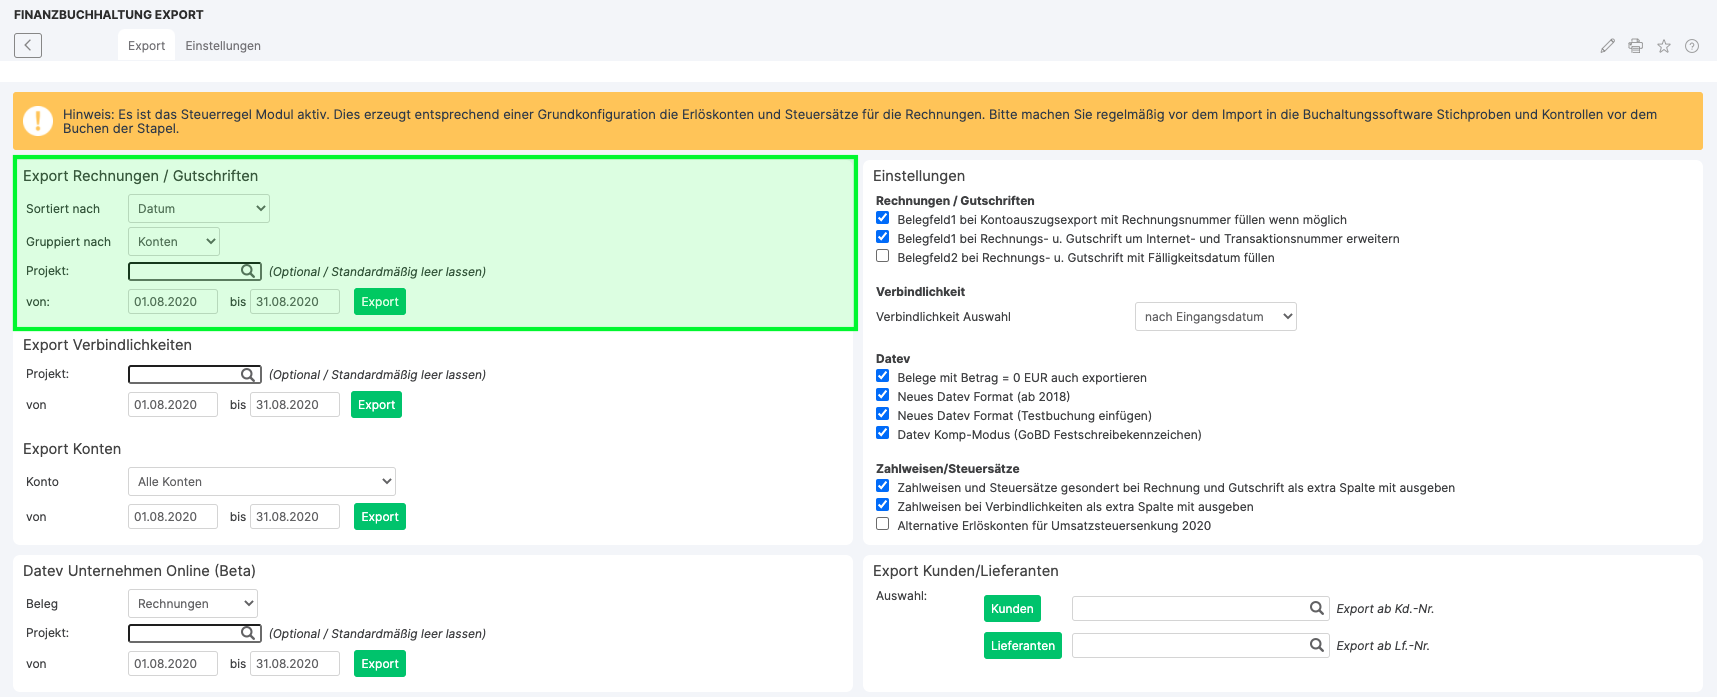Expand the Alle Konten dropdown

click(x=262, y=482)
